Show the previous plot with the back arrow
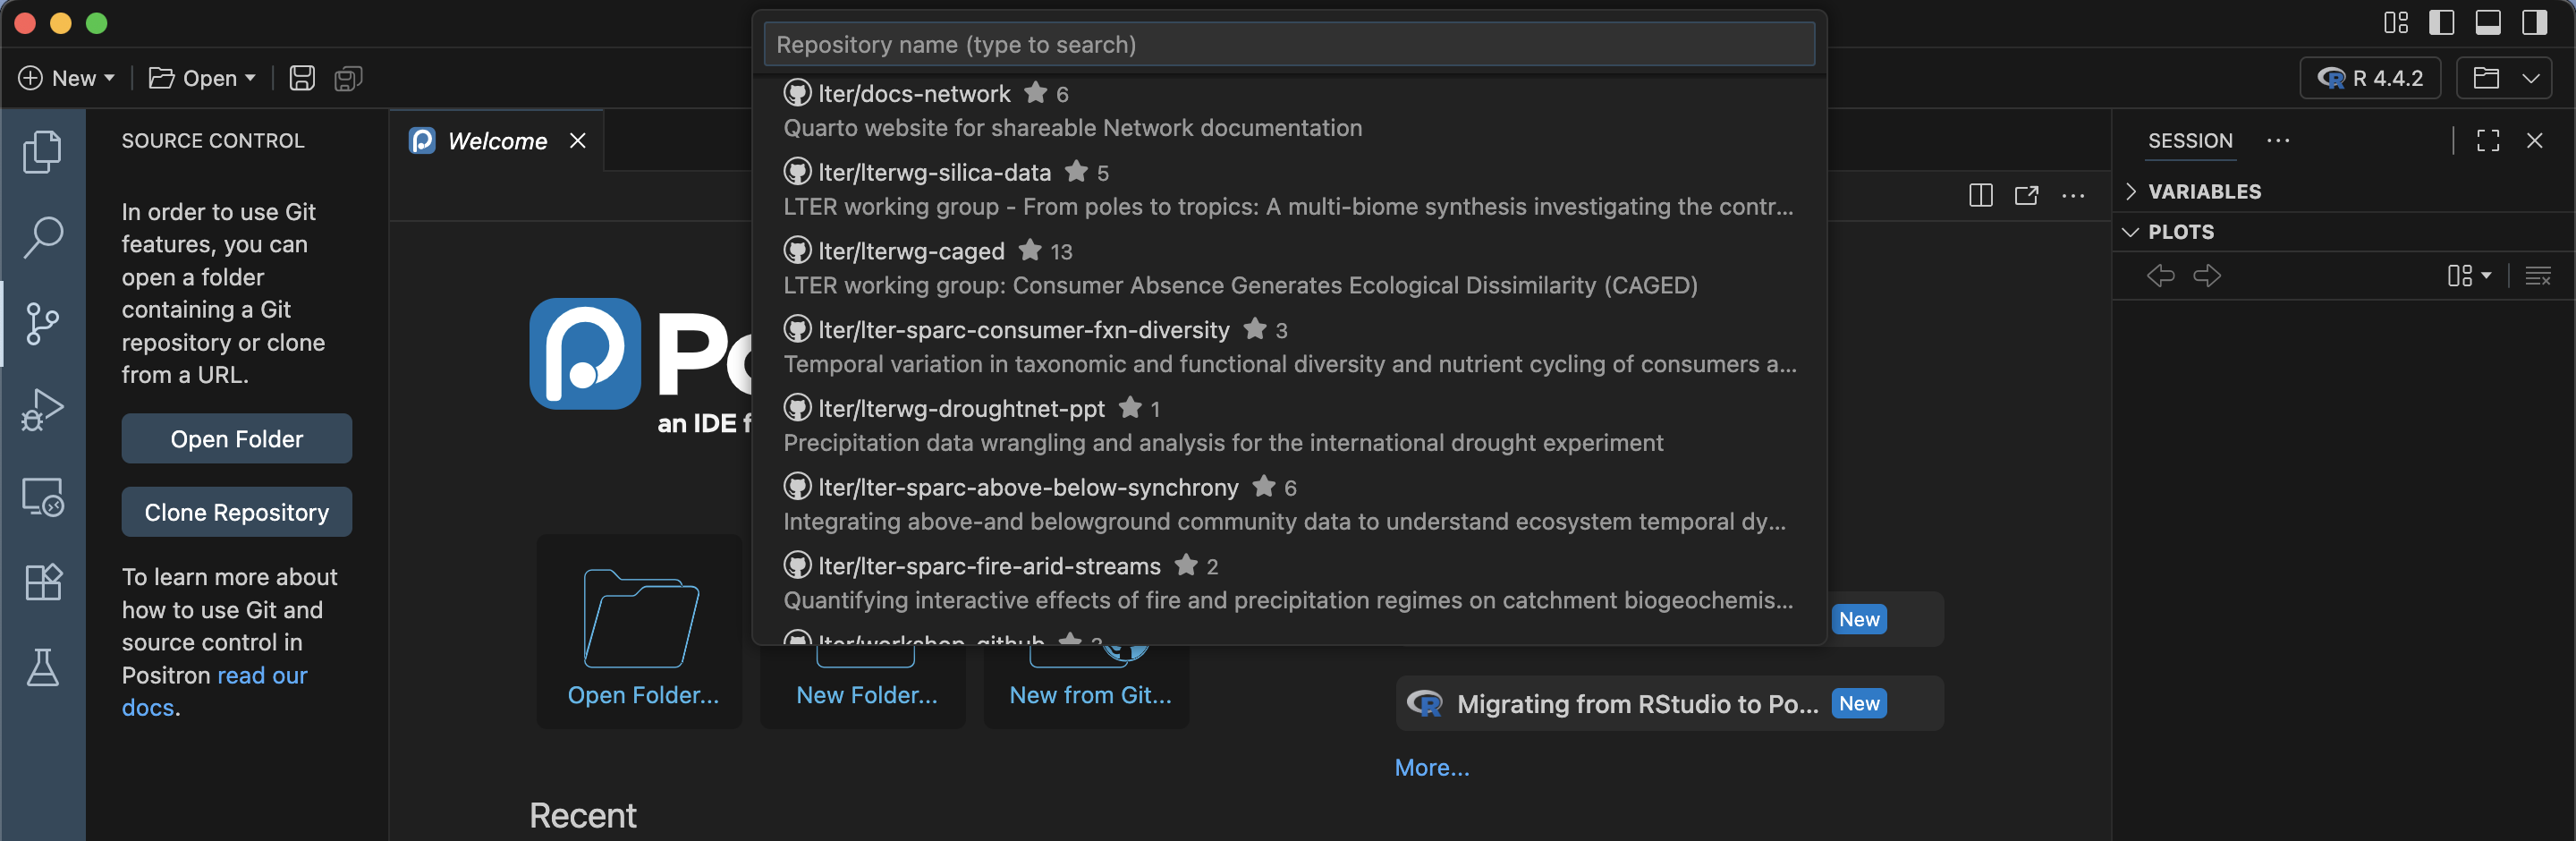Image resolution: width=2576 pixels, height=841 pixels. 2160,276
